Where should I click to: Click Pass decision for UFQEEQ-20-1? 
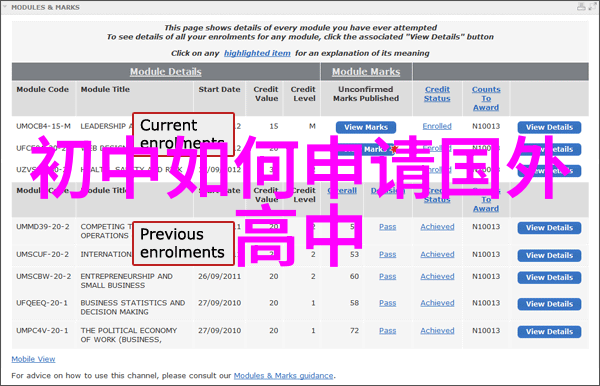click(x=388, y=303)
